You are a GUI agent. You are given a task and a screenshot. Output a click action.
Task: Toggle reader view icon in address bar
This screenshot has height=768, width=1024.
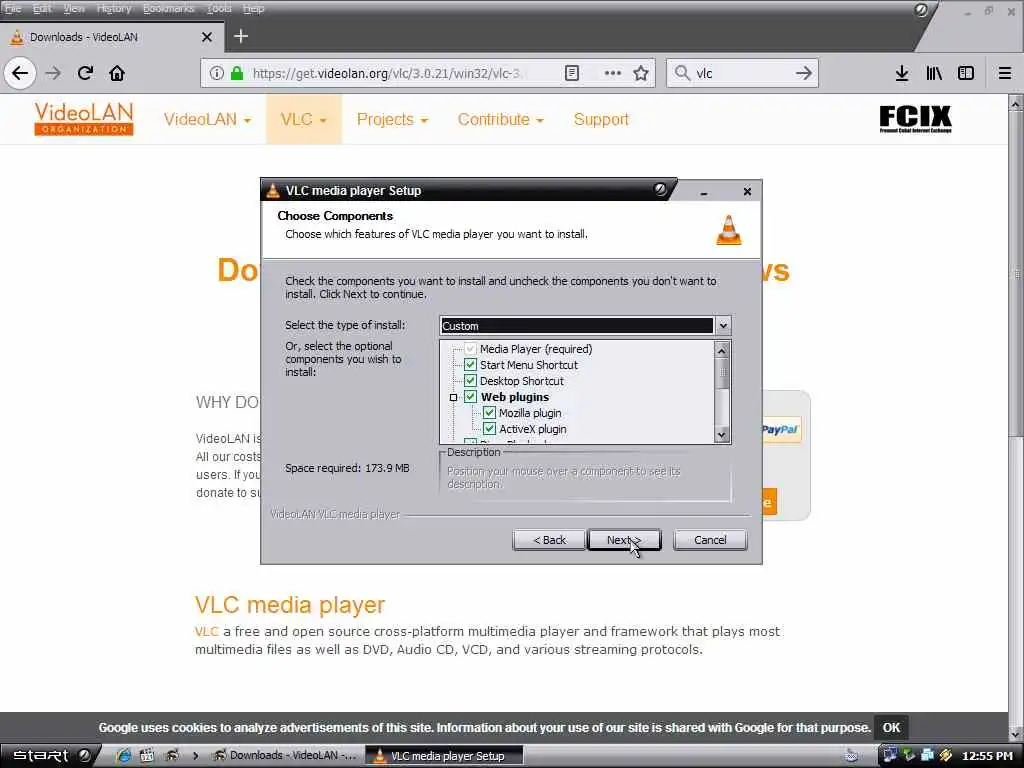coord(571,73)
